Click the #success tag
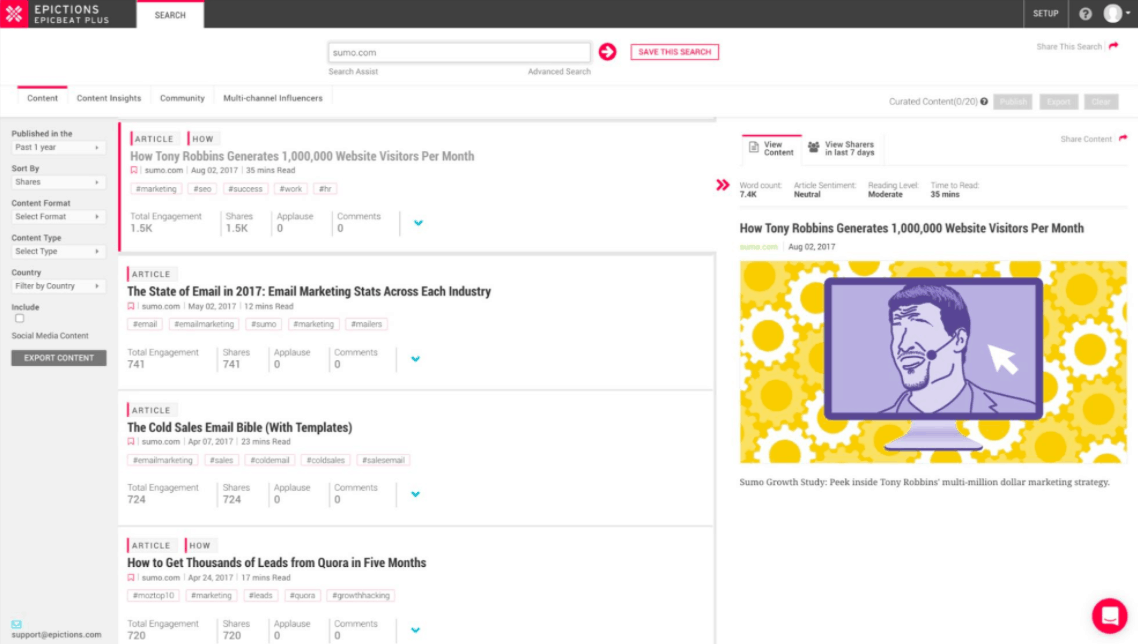The image size is (1138, 644). pos(245,189)
